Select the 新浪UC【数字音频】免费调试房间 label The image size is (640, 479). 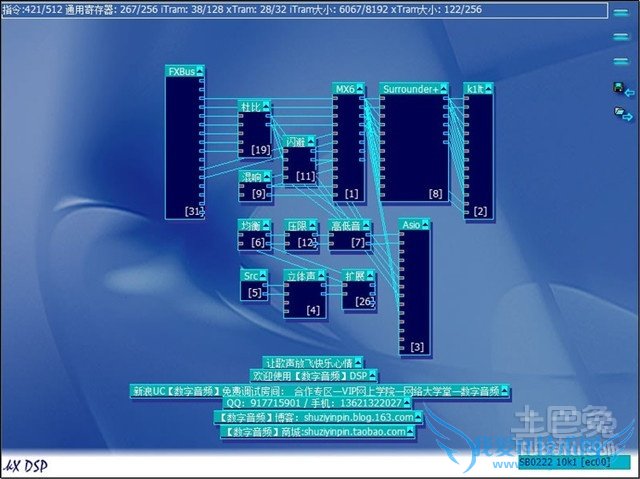click(x=320, y=391)
